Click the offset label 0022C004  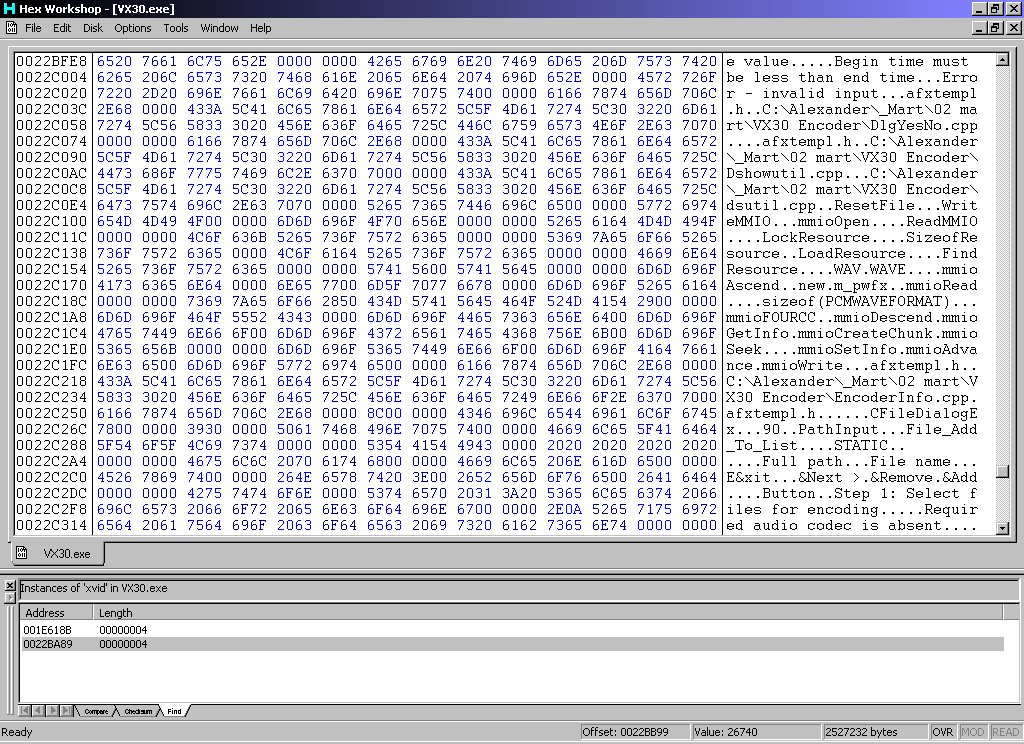click(x=52, y=77)
